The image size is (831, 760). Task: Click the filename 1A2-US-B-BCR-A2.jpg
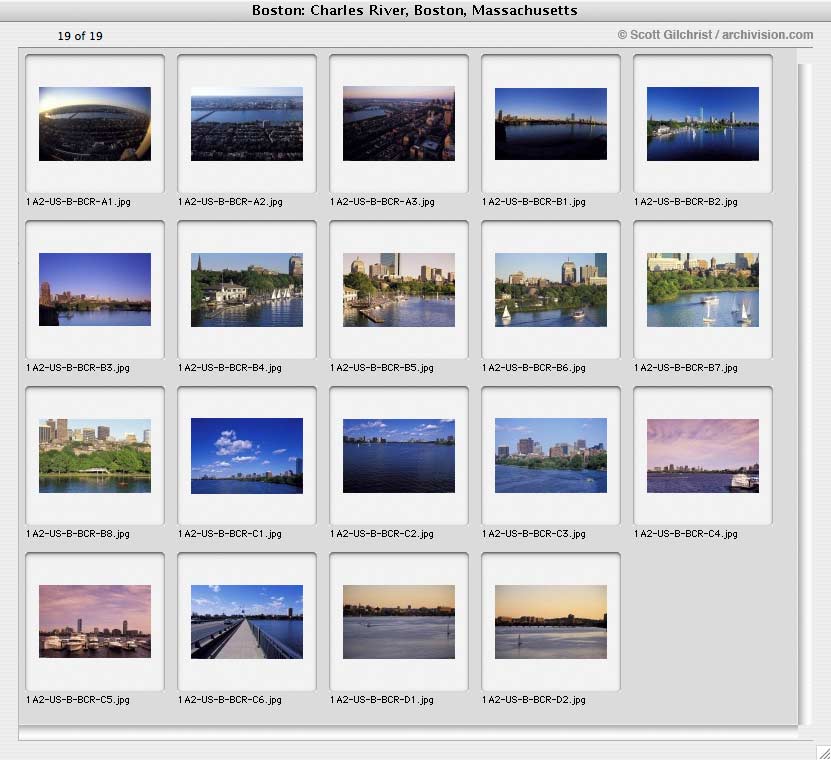click(x=230, y=202)
